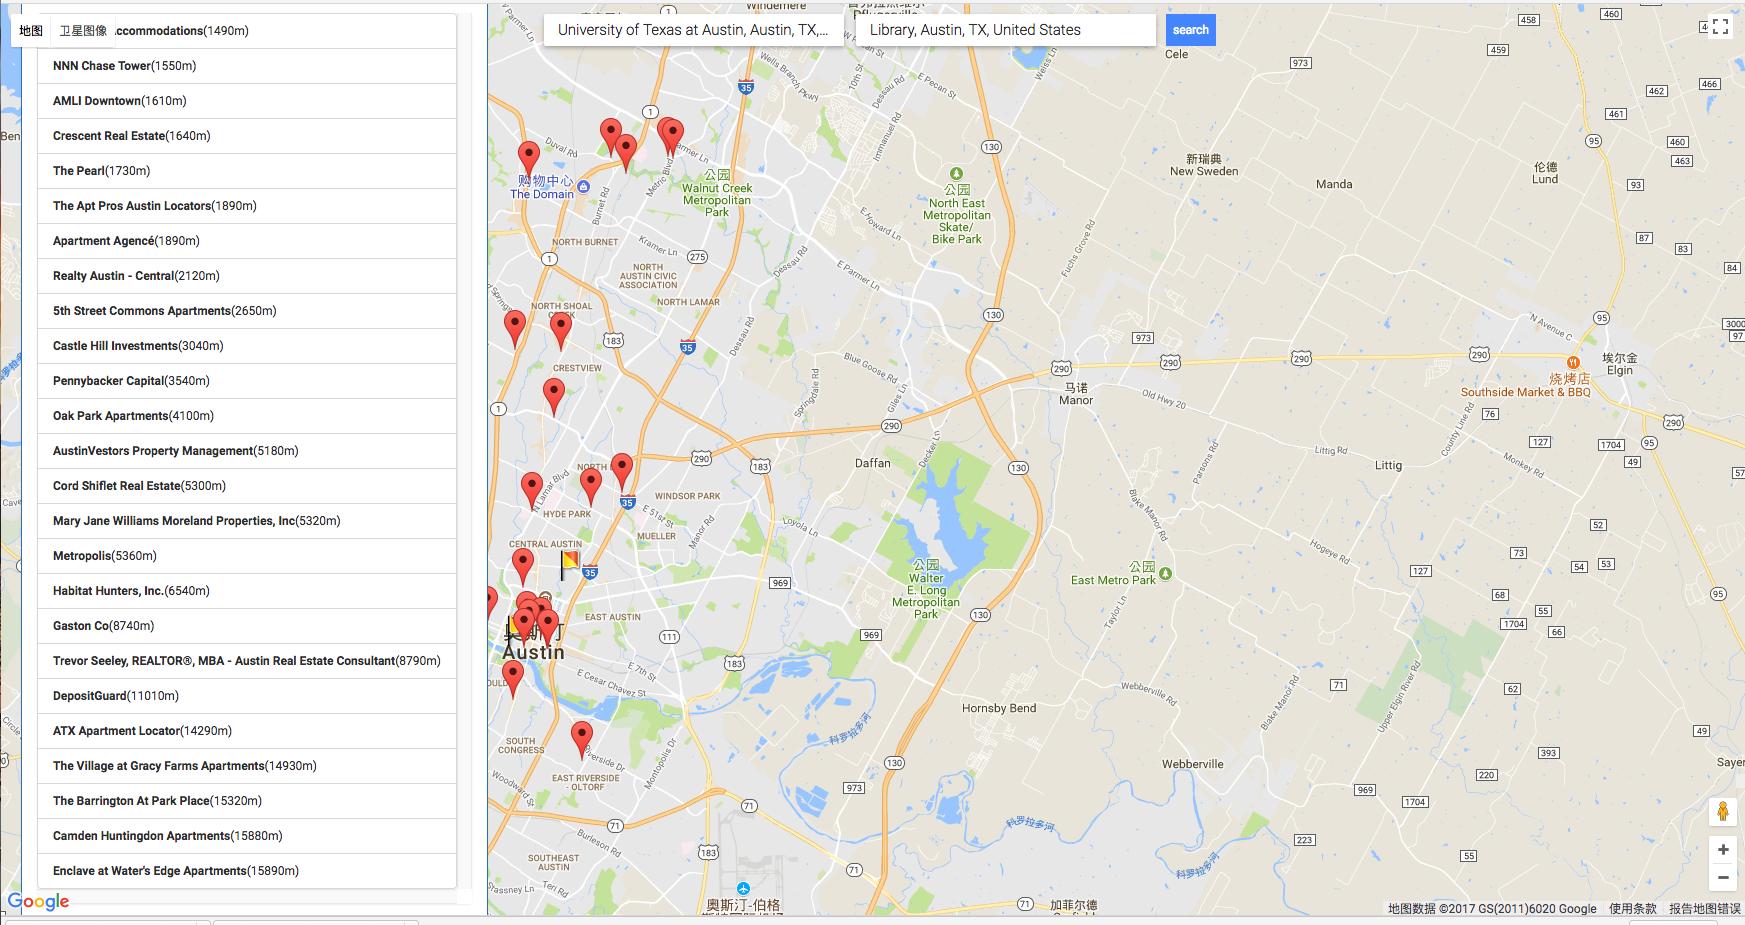The height and width of the screenshot is (925, 1745).
Task: Select Habitat Hunters, Inc.
Action: (247, 591)
